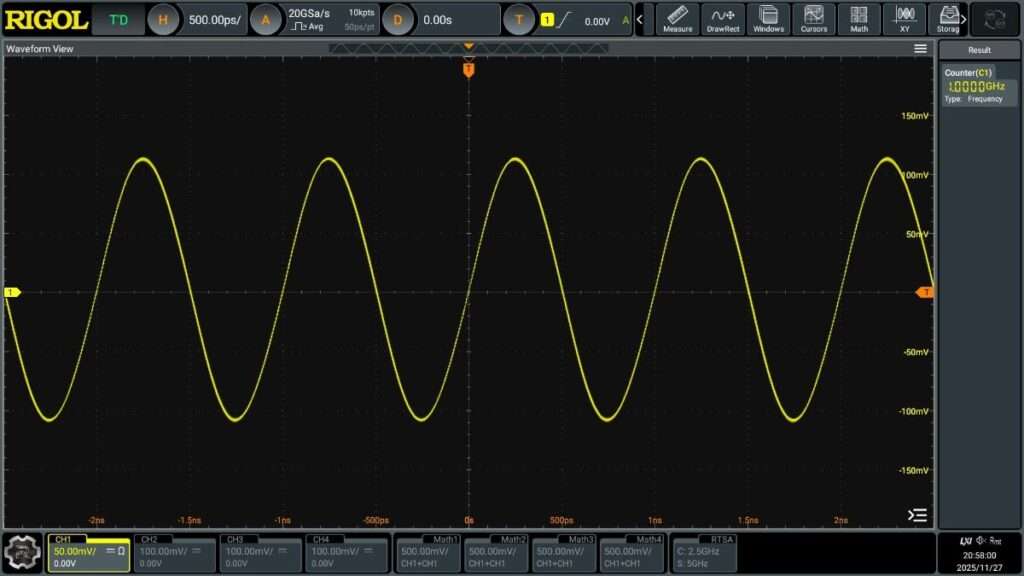The image size is (1024, 576).
Task: Open the Cursors tool
Action: 813,19
